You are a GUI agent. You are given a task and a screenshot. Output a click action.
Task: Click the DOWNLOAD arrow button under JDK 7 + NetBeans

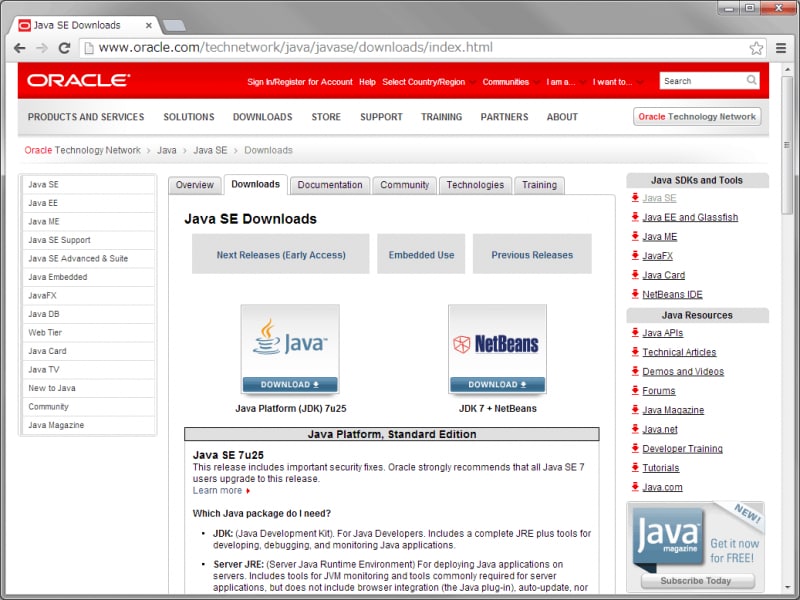497,384
